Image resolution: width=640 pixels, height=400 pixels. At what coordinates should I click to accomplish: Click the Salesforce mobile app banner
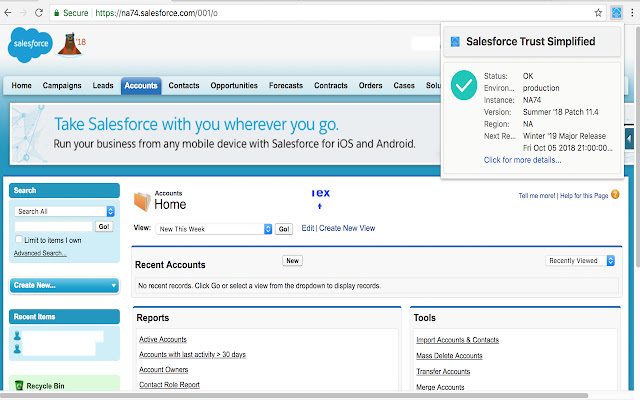pos(224,134)
